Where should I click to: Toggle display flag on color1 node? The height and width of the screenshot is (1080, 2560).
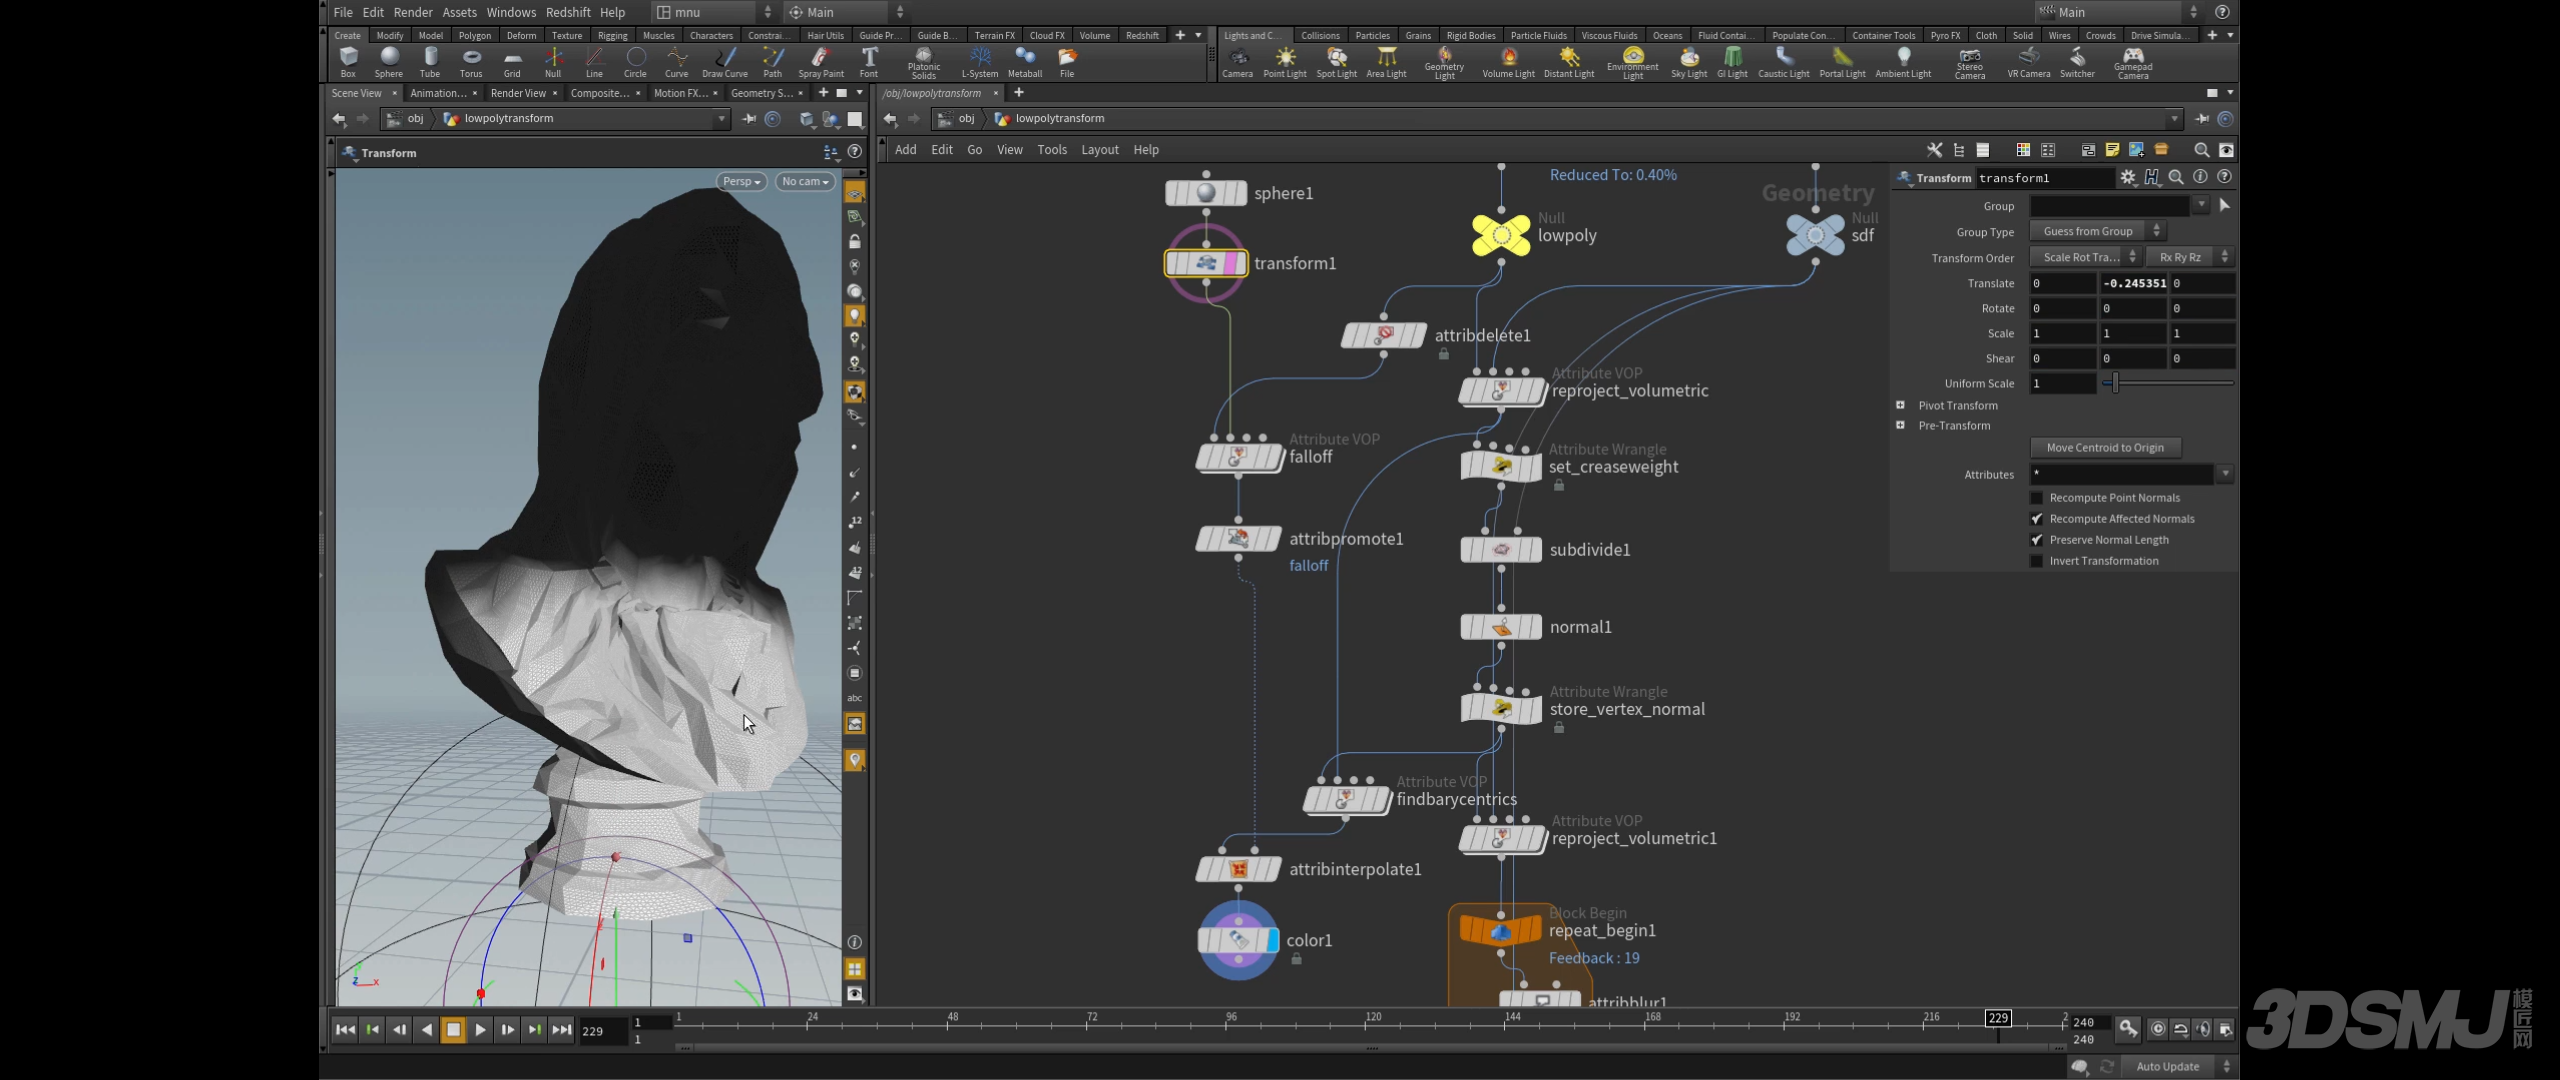click(x=1272, y=940)
